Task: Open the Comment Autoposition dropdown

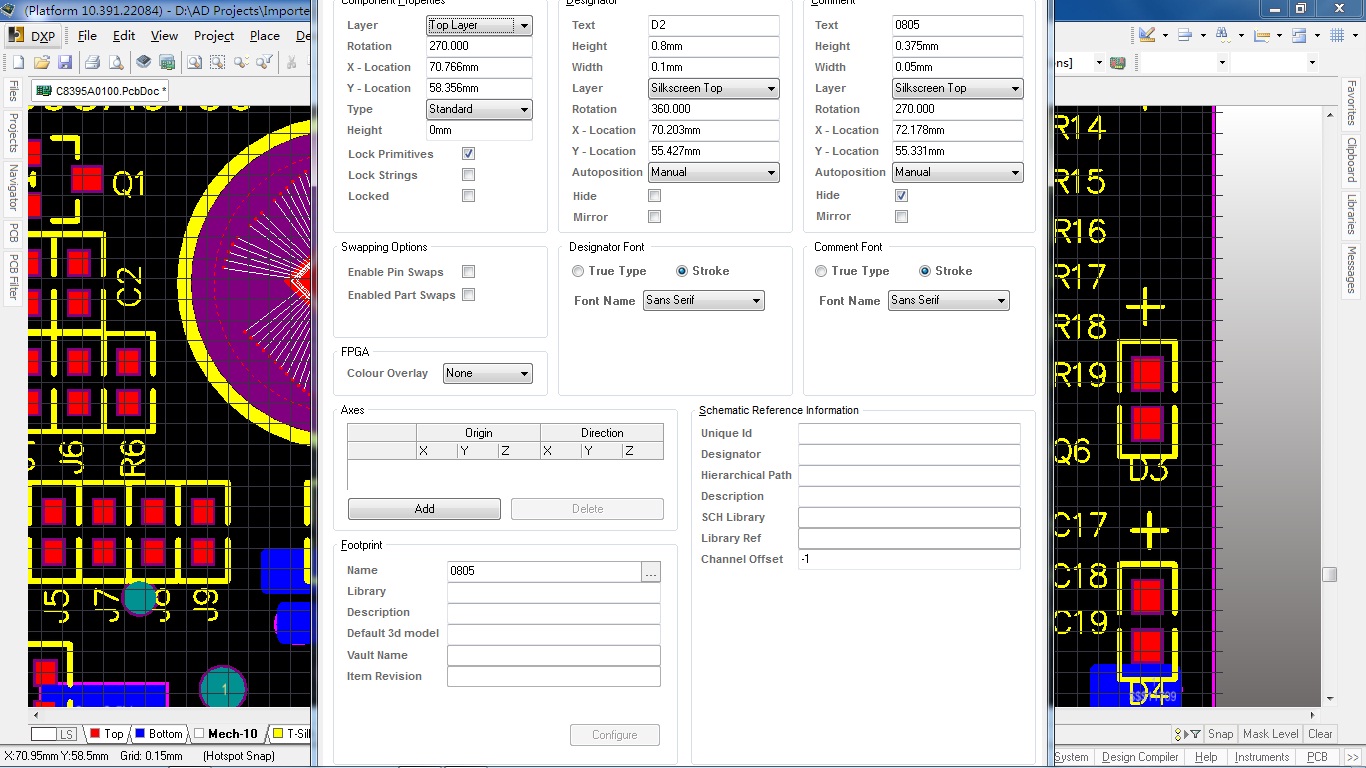Action: [958, 173]
